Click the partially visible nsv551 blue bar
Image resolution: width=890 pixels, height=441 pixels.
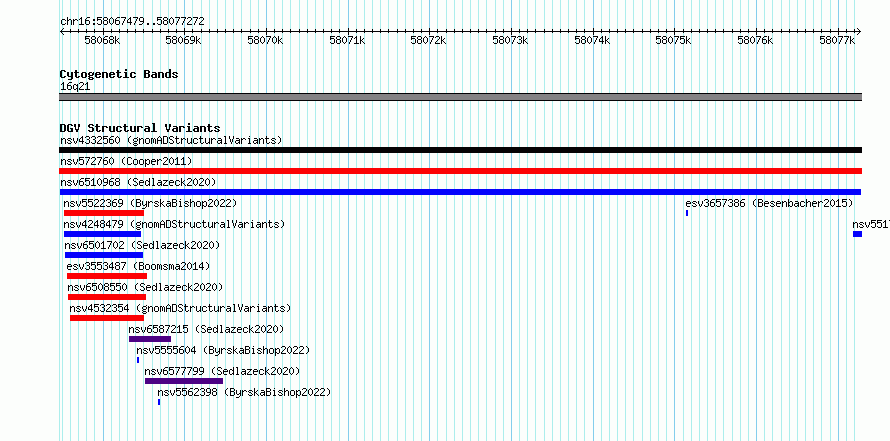click(x=857, y=234)
